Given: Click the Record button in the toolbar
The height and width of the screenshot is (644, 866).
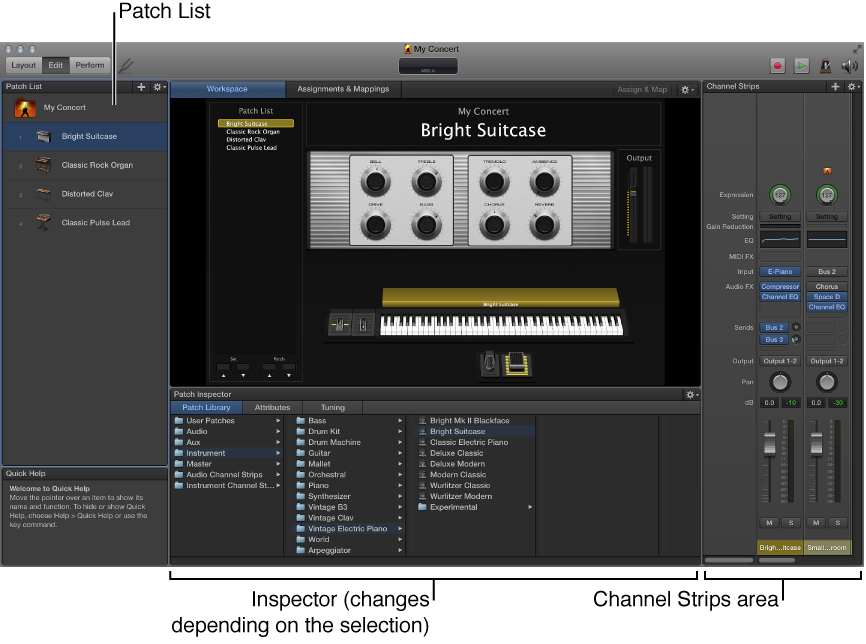Looking at the screenshot, I should point(778,65).
